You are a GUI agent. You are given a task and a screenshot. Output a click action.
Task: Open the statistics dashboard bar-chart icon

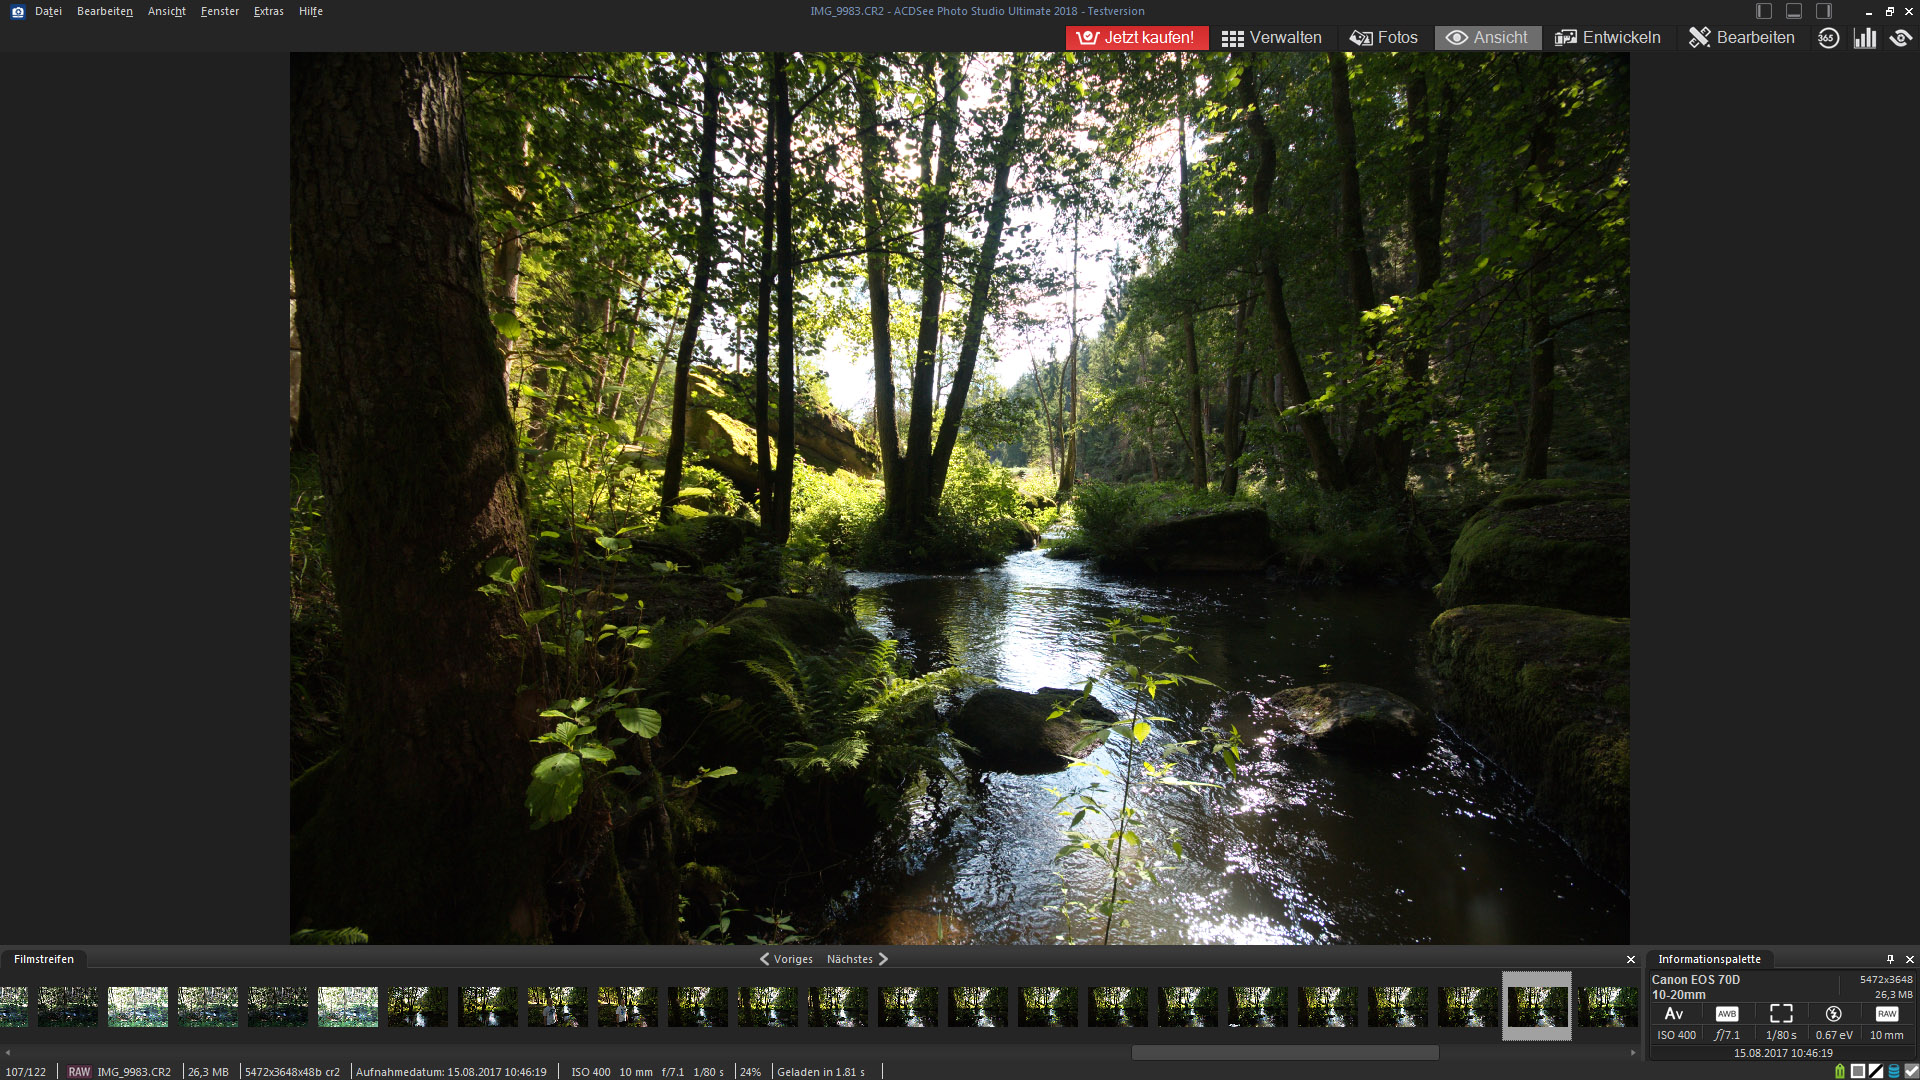(x=1865, y=38)
